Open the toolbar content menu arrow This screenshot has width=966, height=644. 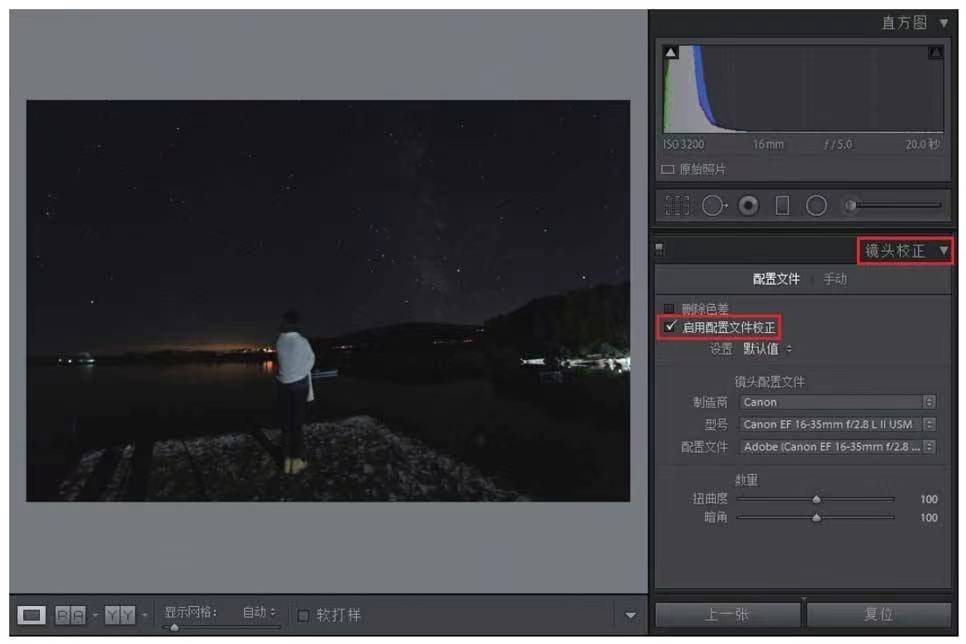click(x=630, y=615)
